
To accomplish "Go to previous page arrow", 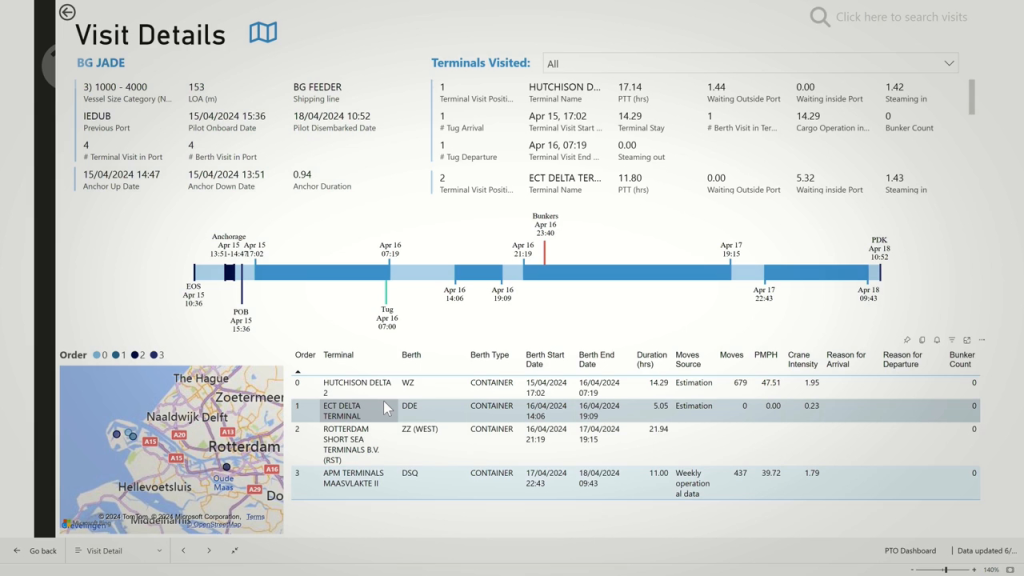I will [x=184, y=551].
